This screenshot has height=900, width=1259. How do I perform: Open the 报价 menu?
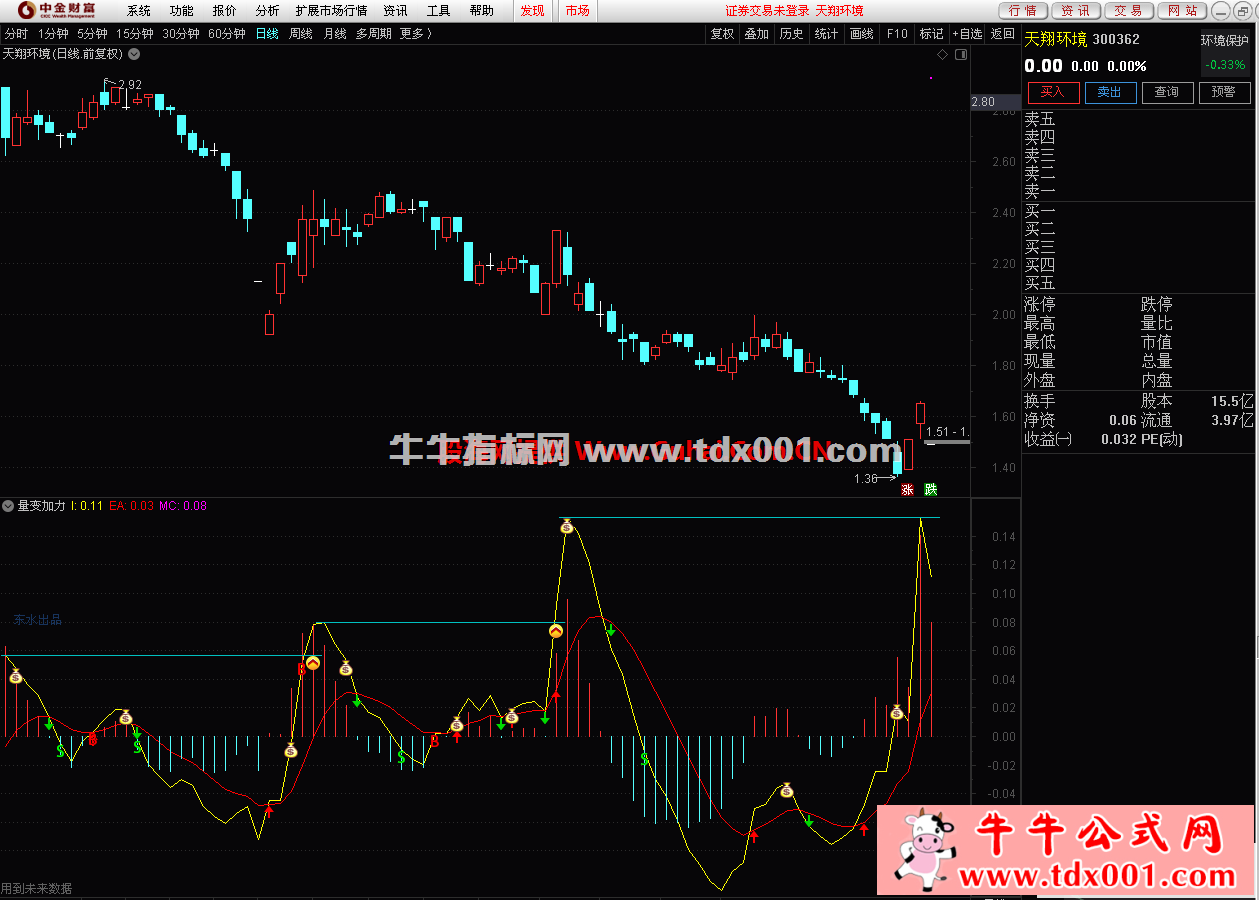click(224, 11)
